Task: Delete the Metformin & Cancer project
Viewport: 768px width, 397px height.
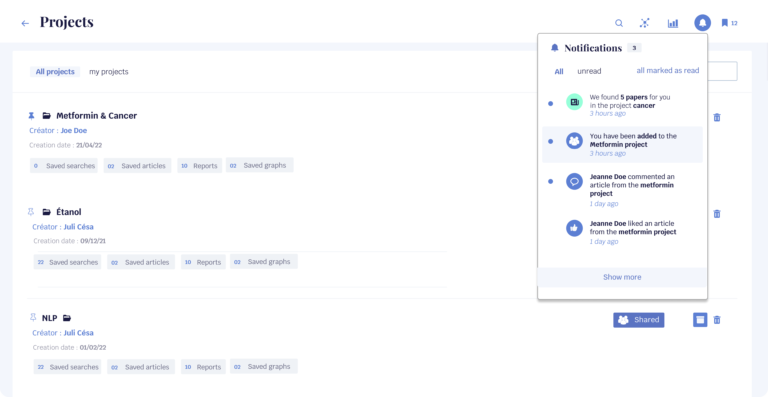Action: [717, 117]
